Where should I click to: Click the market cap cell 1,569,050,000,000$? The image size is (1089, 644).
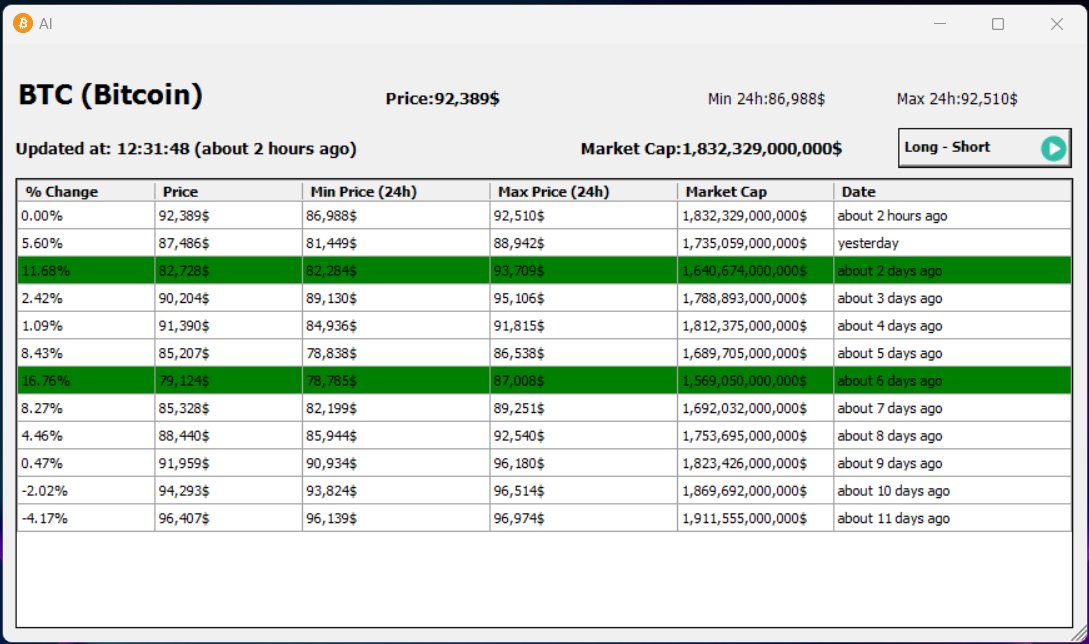tap(755, 381)
